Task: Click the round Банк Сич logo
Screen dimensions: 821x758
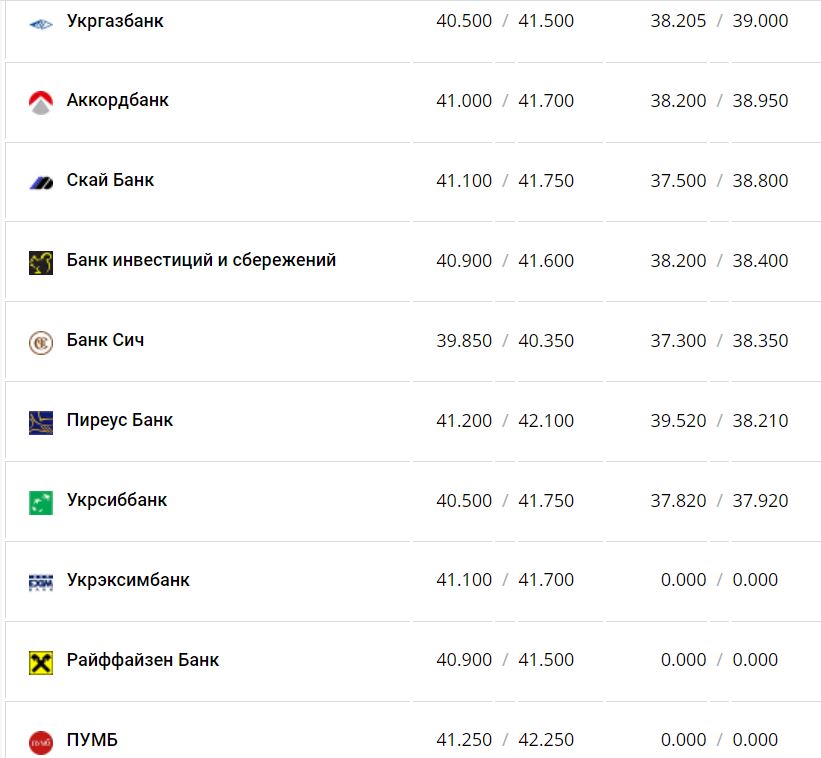Action: [40, 342]
